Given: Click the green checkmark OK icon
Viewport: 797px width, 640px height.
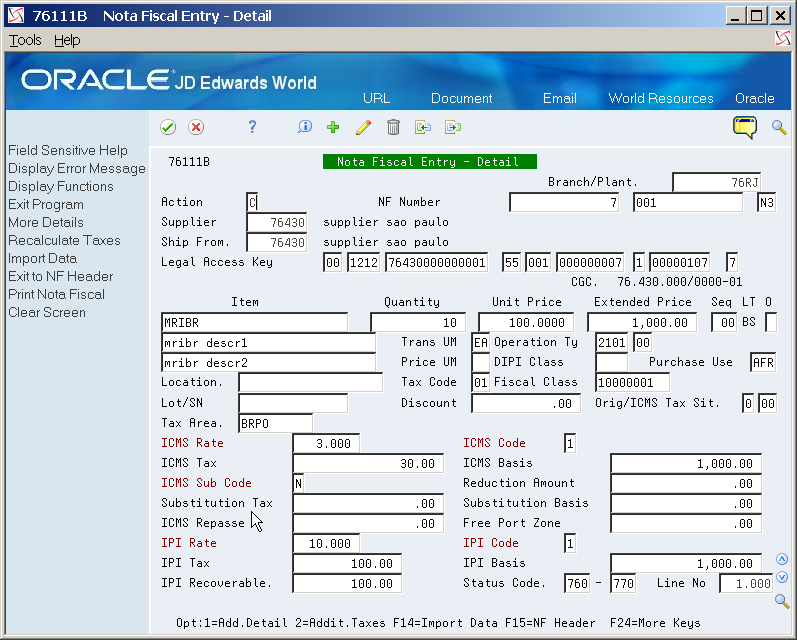Looking at the screenshot, I should point(168,127).
